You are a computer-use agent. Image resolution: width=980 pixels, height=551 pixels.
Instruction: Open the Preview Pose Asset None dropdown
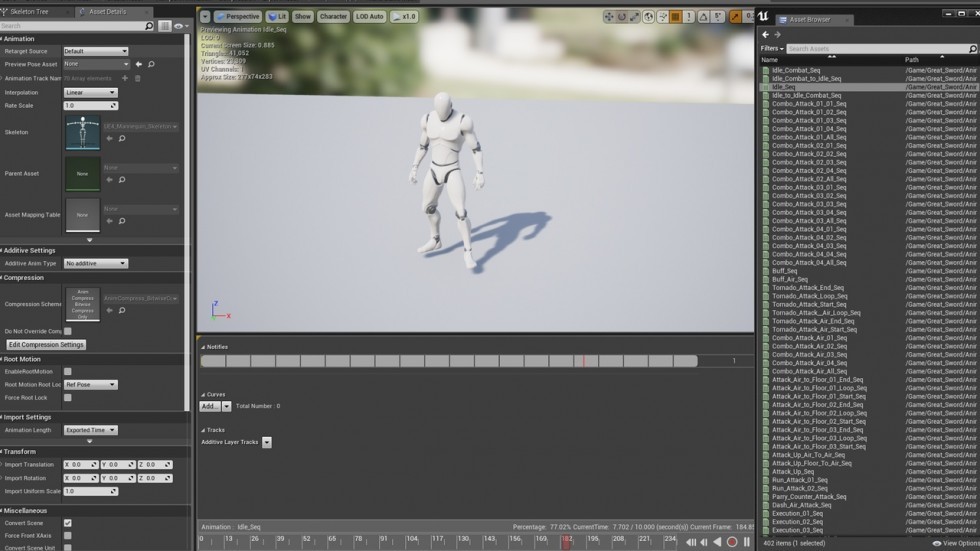96,64
